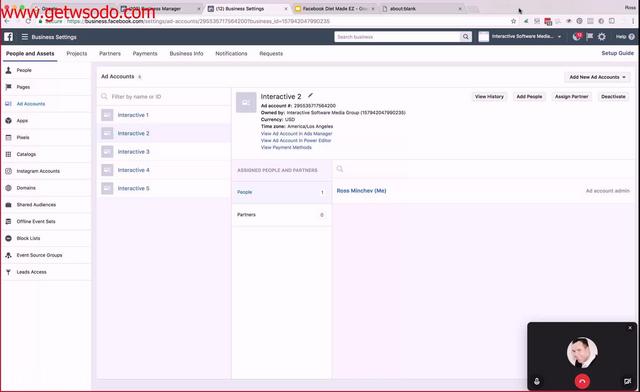Viewport: 640px width, 392px height.
Task: Click the search magnifier button in header
Action: [466, 37]
